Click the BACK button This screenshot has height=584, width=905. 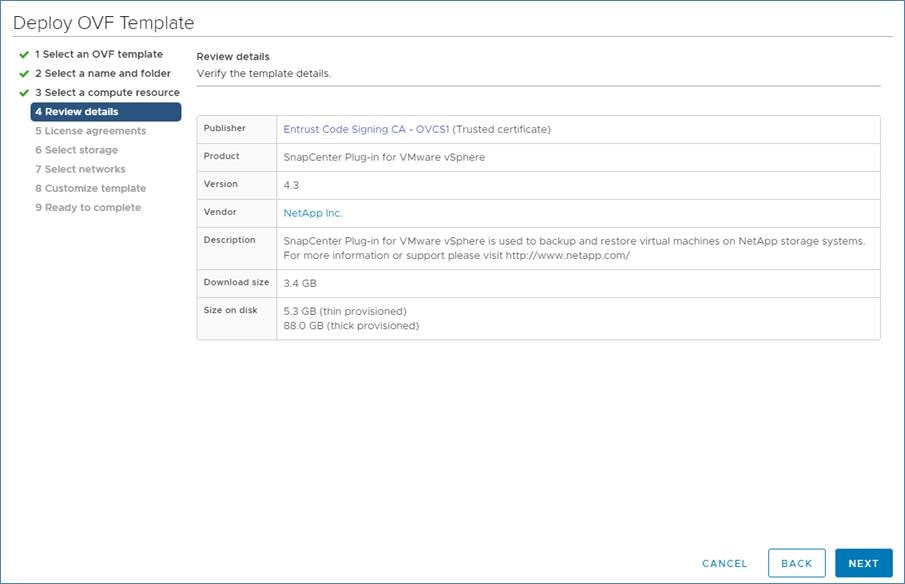click(796, 563)
